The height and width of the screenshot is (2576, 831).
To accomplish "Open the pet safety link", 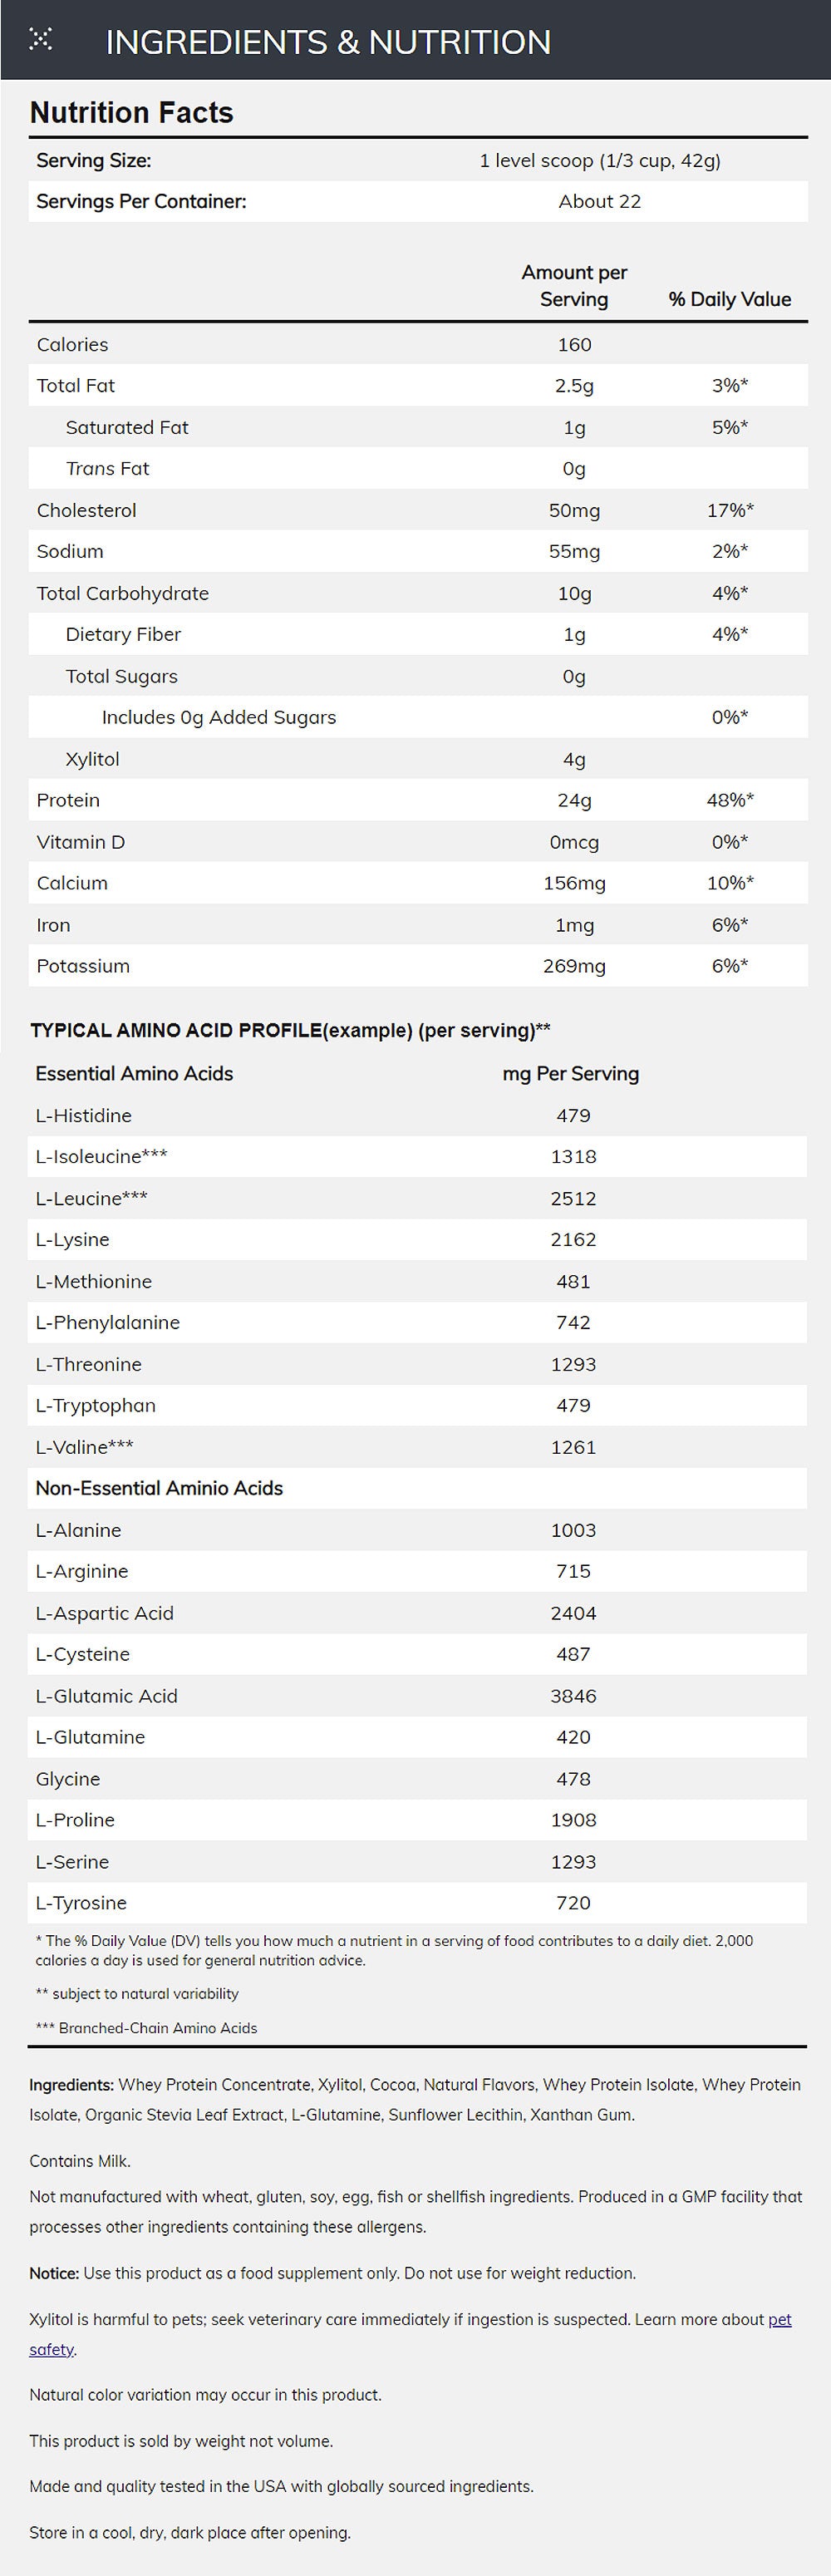I will (x=779, y=2319).
